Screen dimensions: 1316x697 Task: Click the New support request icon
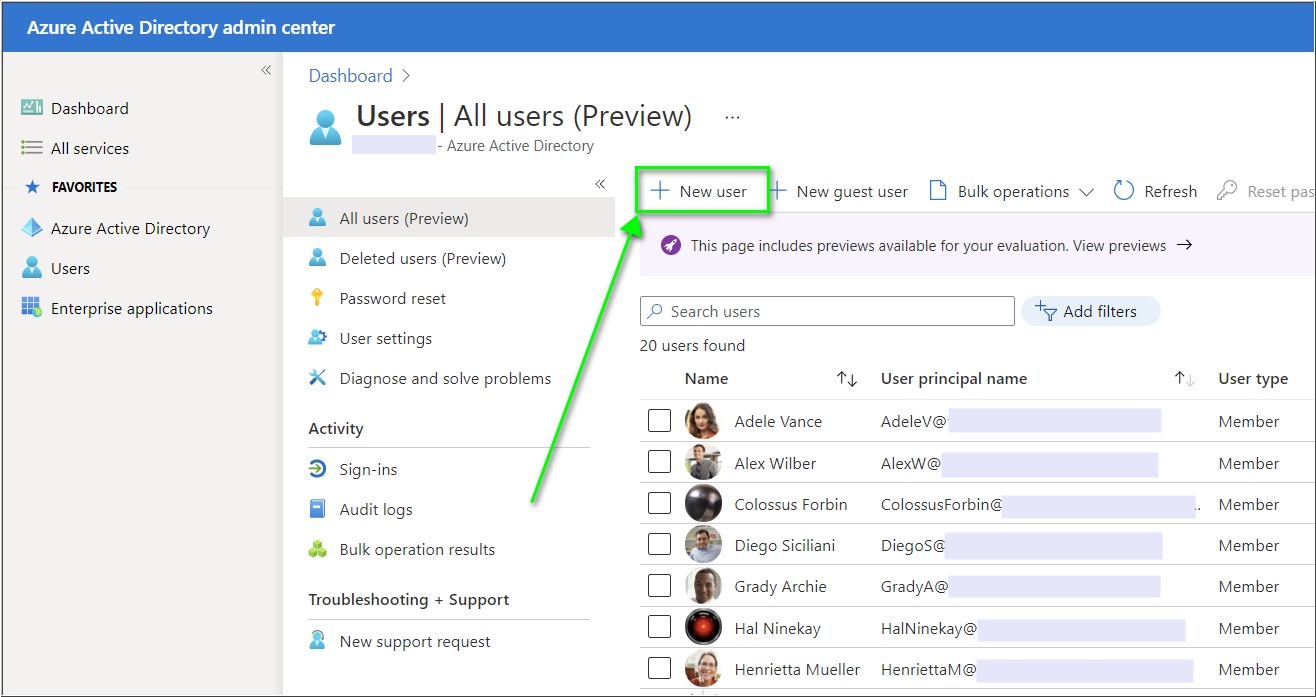[x=318, y=641]
